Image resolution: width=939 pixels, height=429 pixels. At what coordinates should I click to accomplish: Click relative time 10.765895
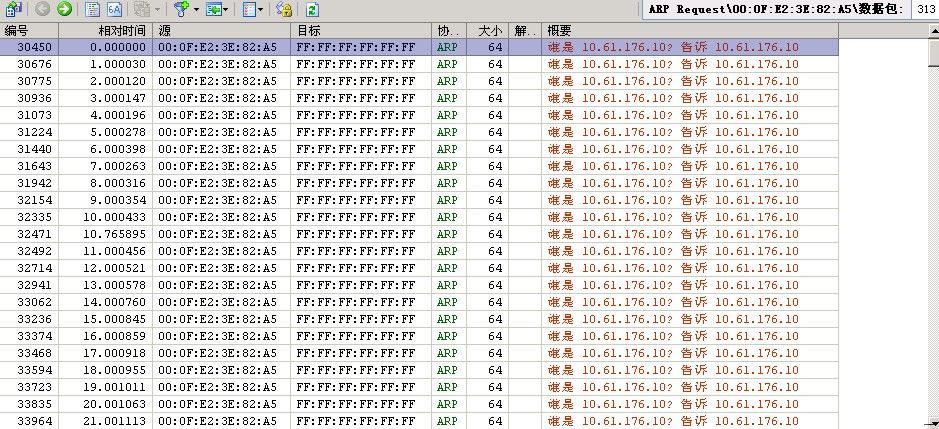click(x=114, y=234)
